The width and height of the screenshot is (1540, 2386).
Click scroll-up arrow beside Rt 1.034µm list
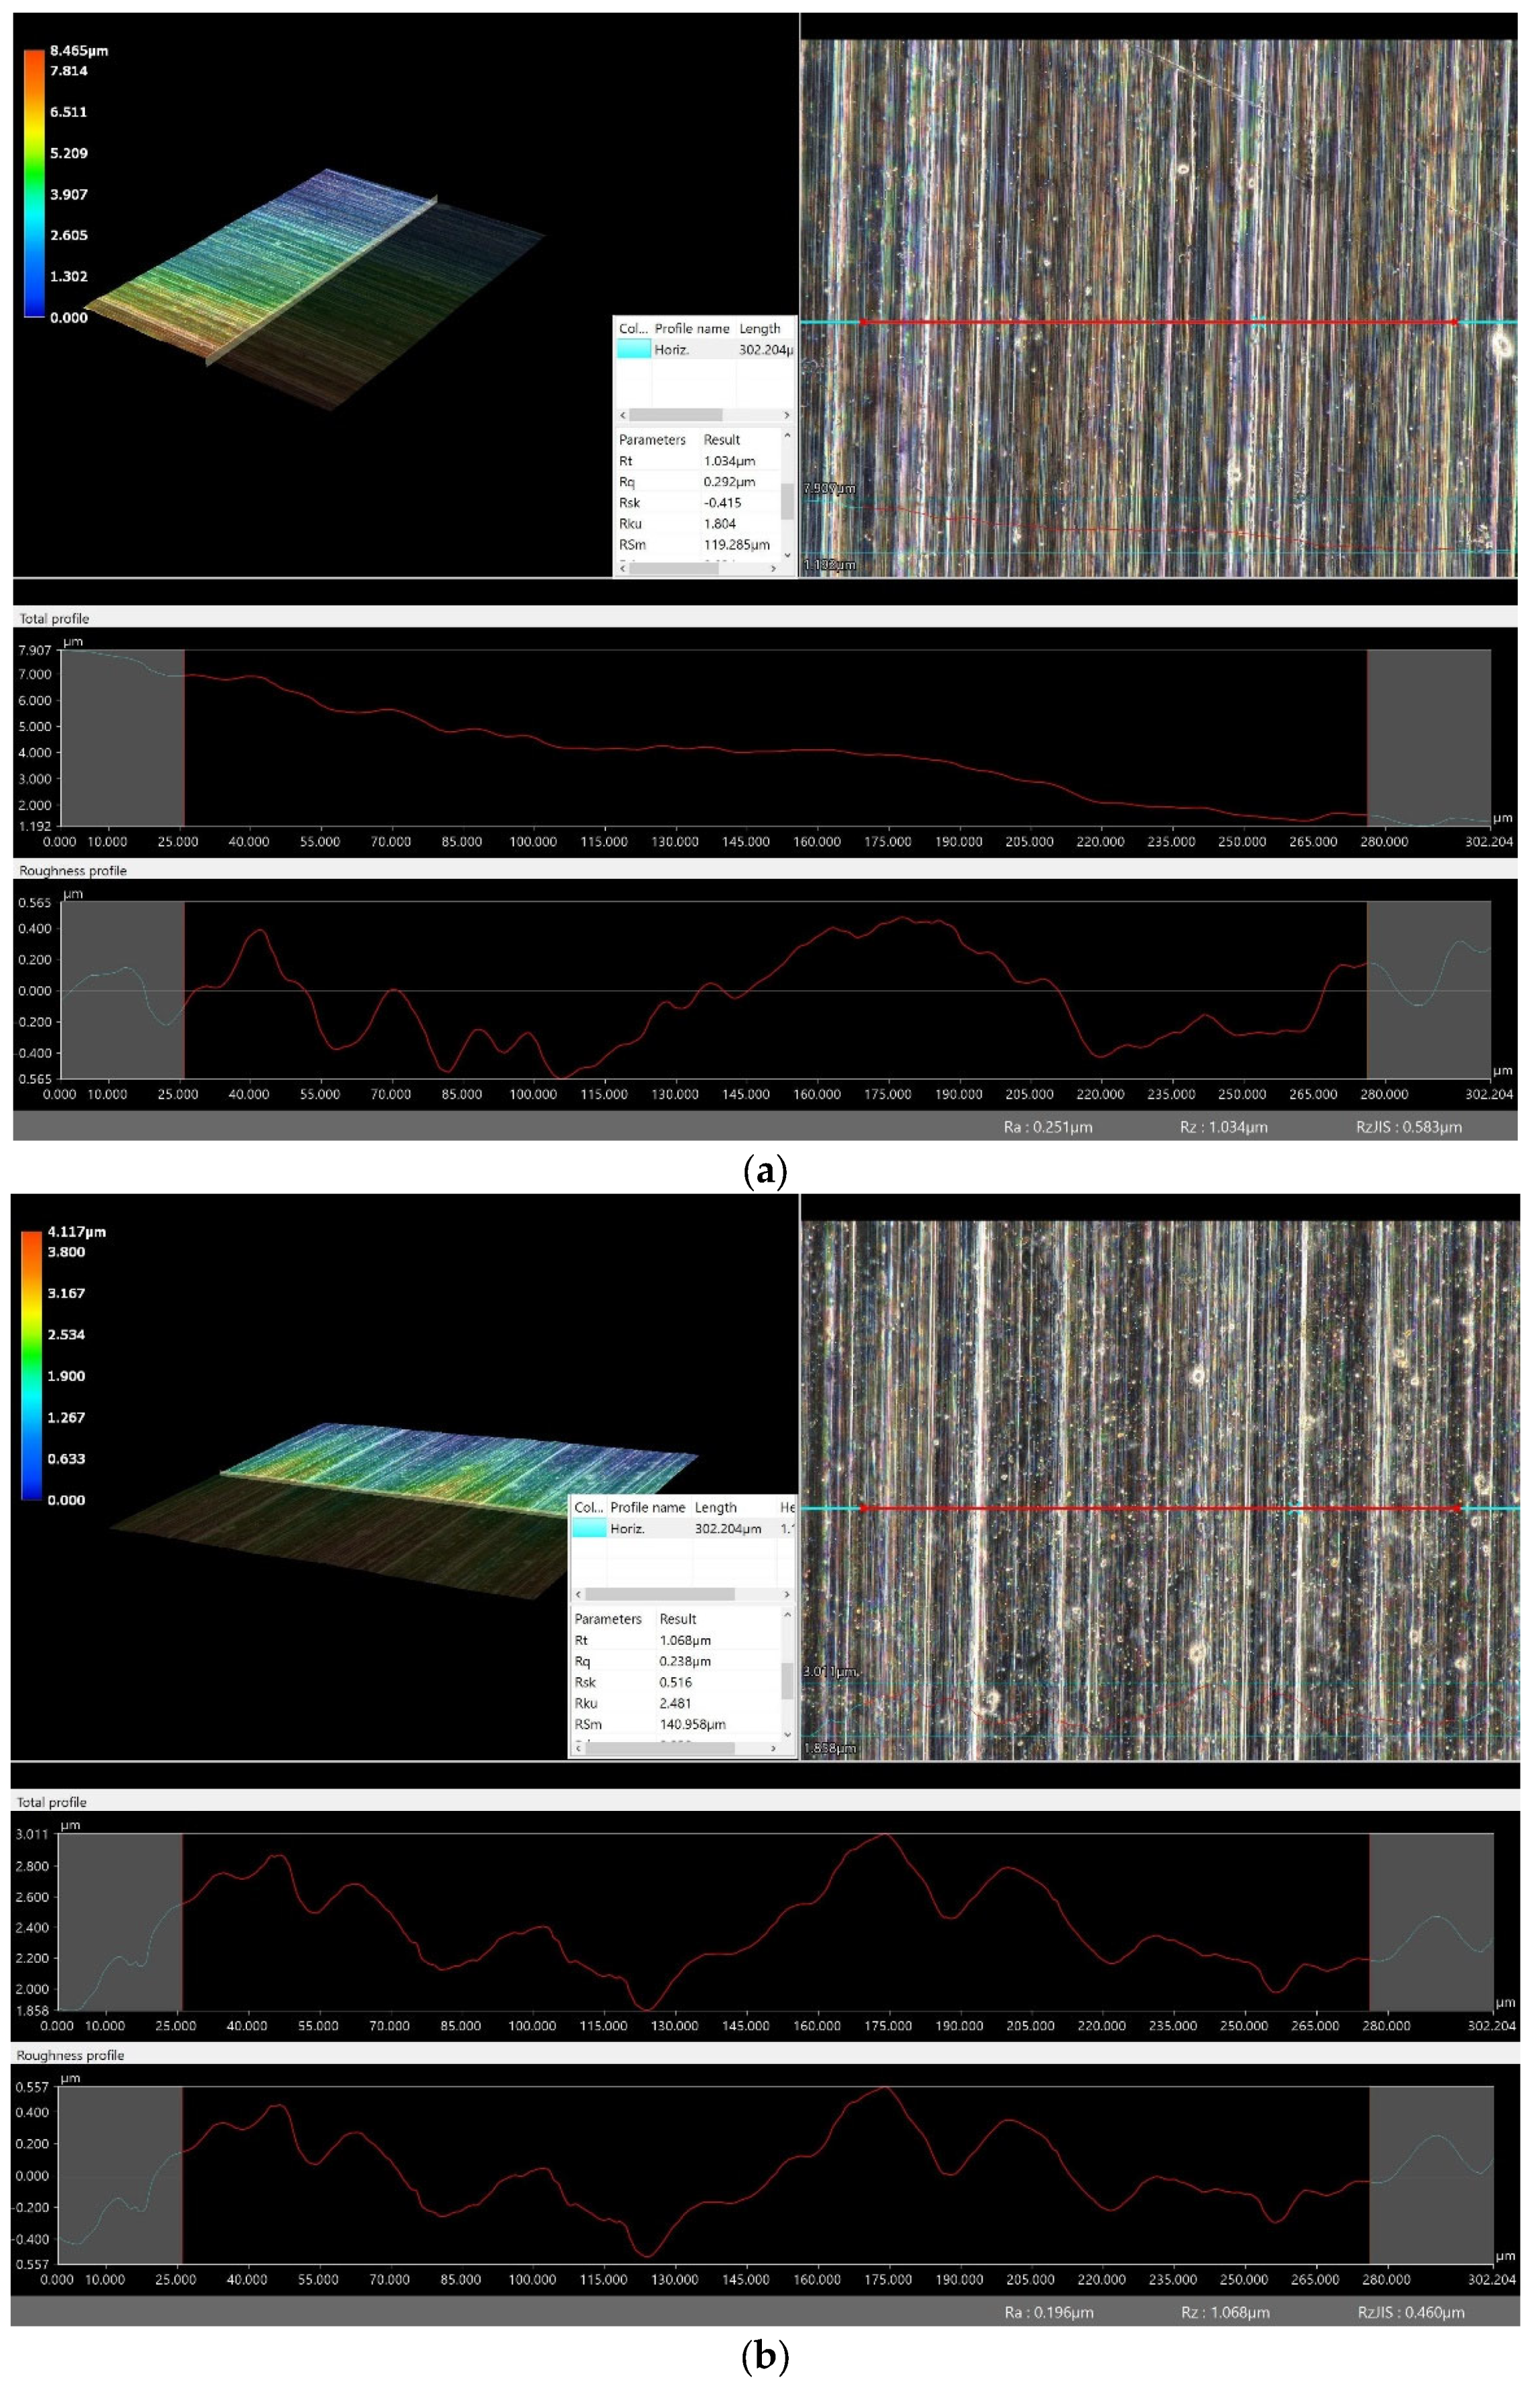[788, 436]
